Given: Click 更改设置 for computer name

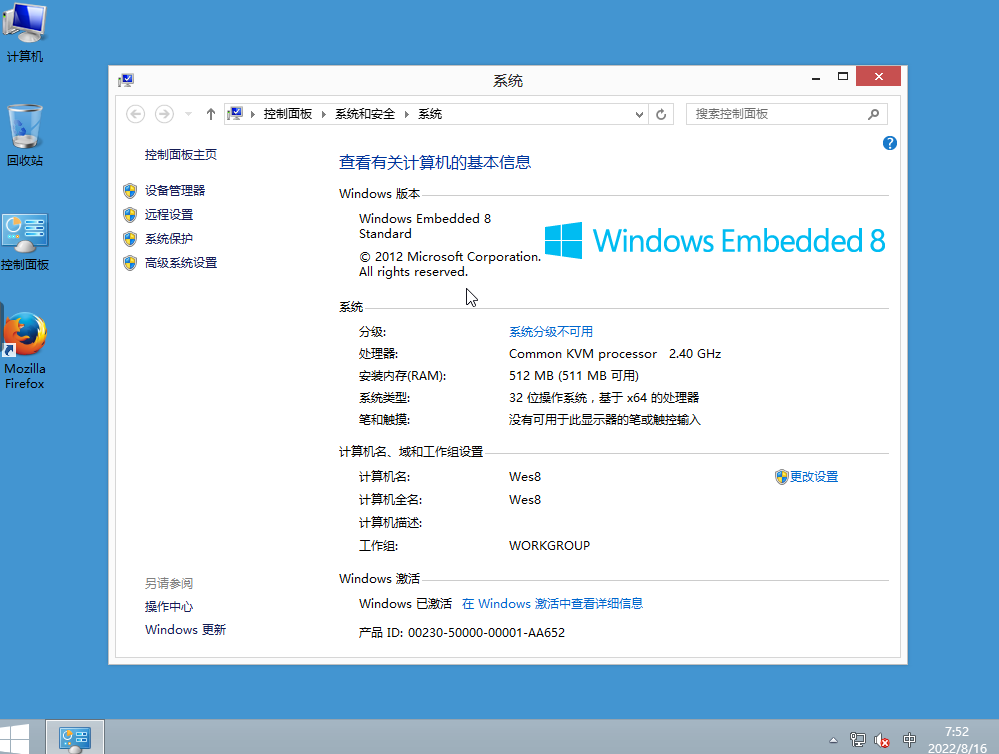Looking at the screenshot, I should (x=807, y=477).
